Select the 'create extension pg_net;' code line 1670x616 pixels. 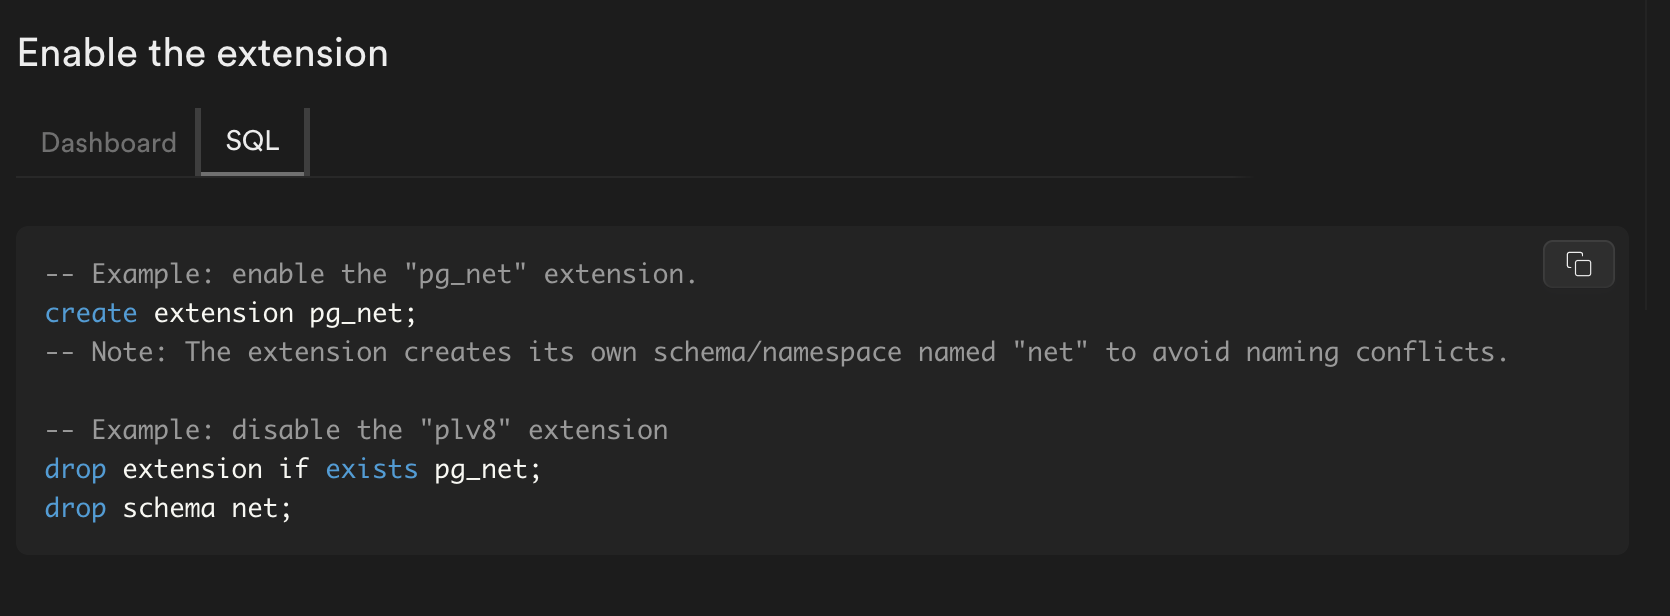point(230,312)
